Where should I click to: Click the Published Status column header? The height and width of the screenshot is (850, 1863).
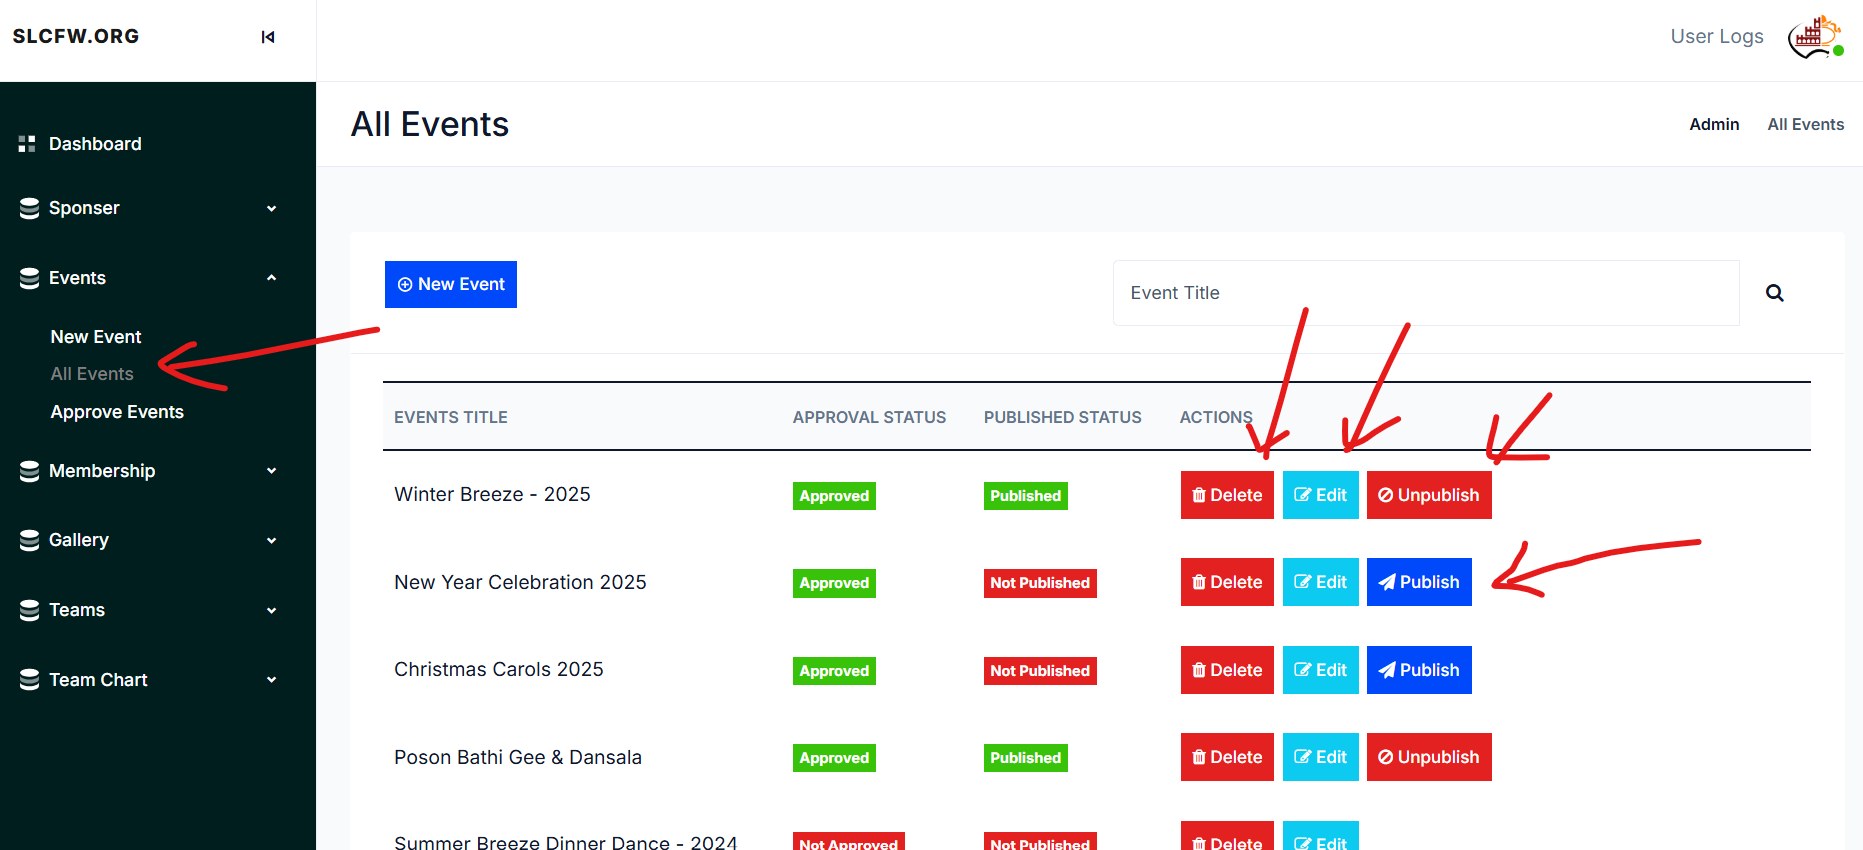1062,417
